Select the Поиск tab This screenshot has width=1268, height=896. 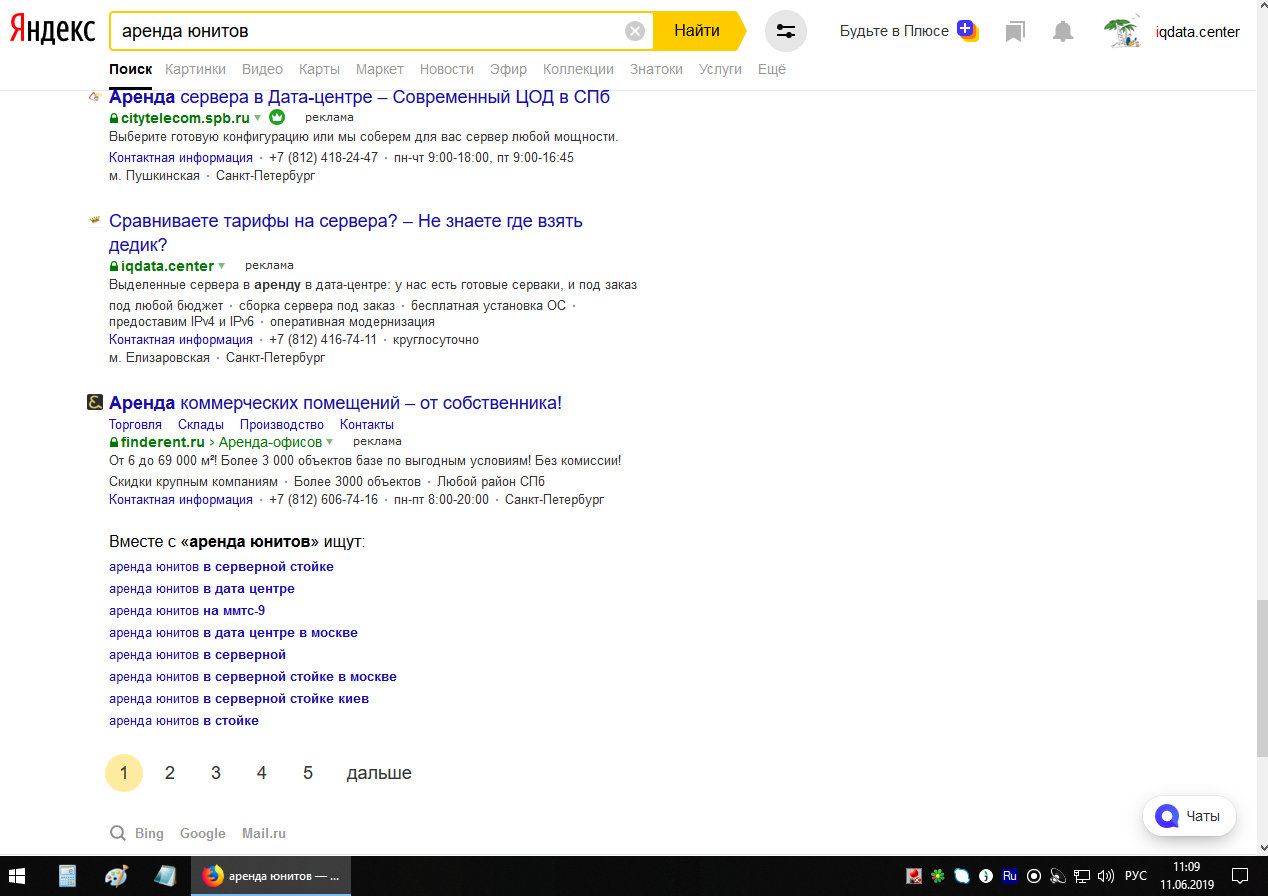[130, 69]
